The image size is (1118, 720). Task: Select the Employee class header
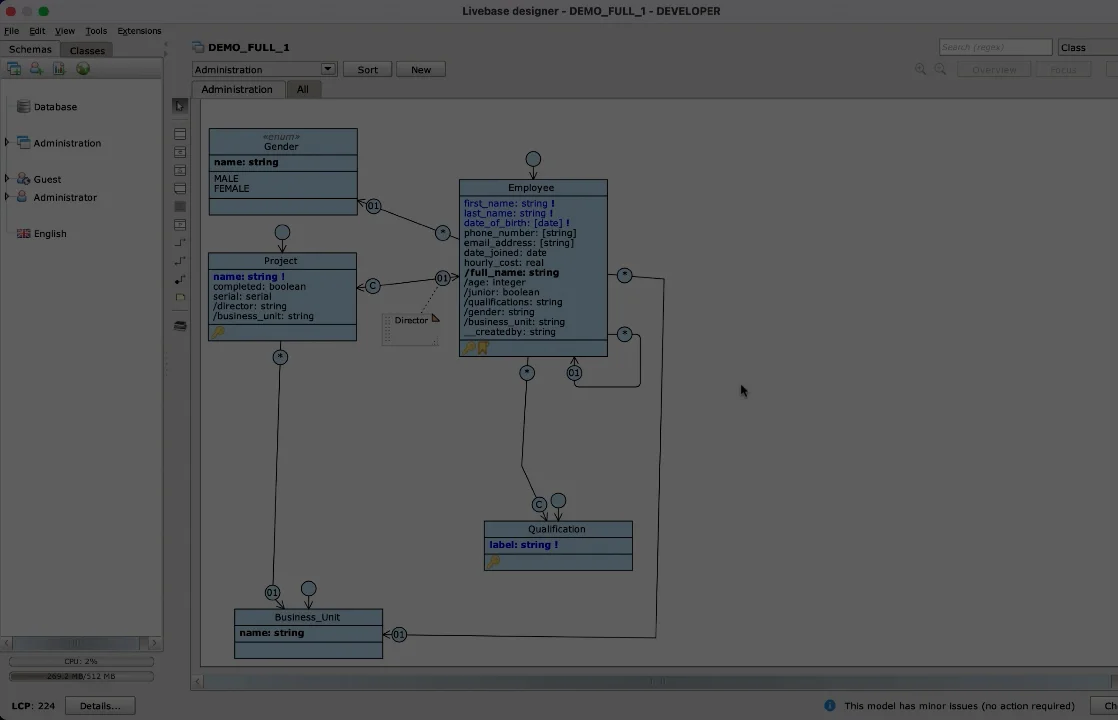coord(533,187)
